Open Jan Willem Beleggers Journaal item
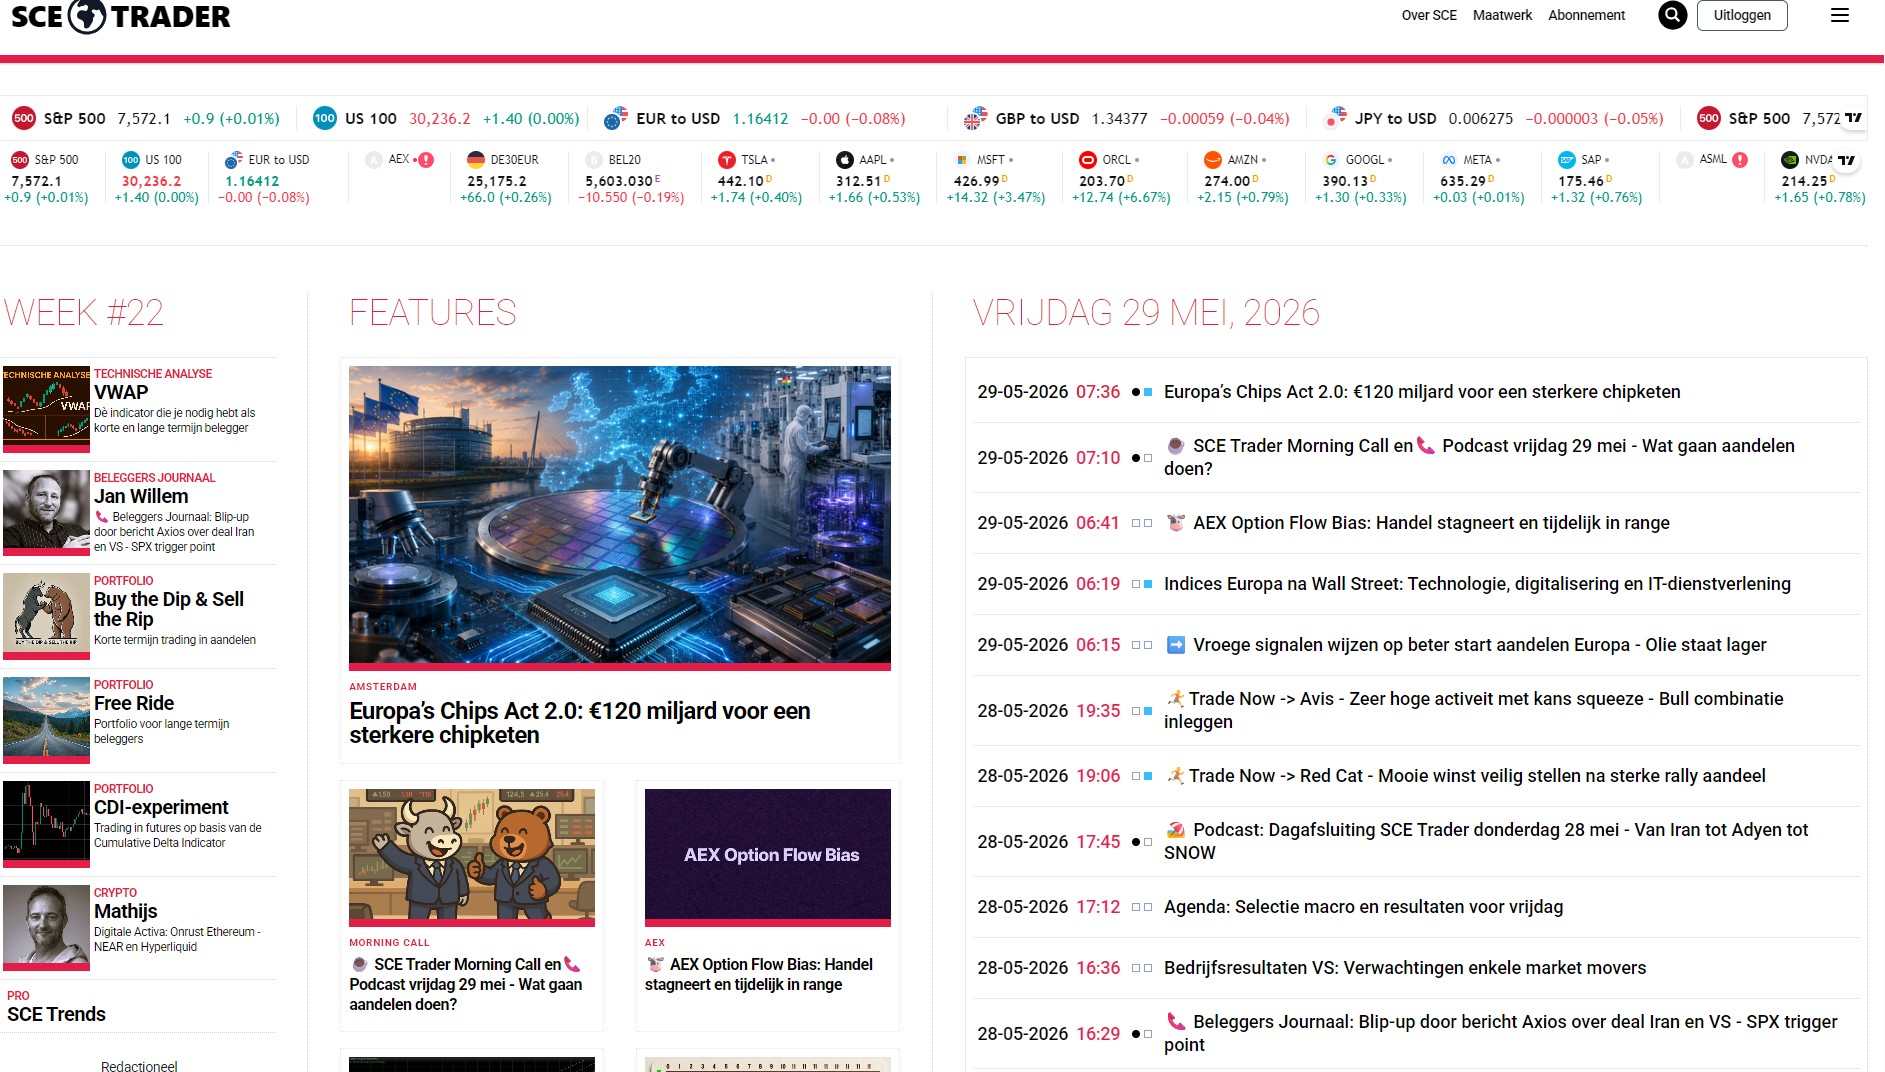 click(140, 512)
